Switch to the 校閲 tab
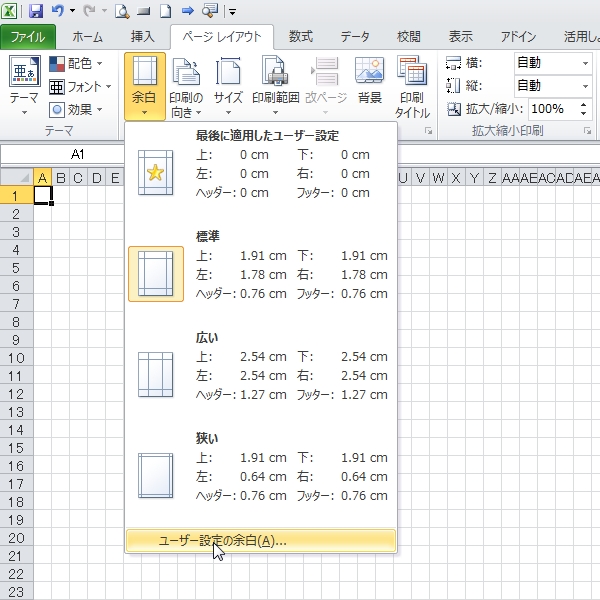This screenshot has height=600, width=600. pos(409,37)
